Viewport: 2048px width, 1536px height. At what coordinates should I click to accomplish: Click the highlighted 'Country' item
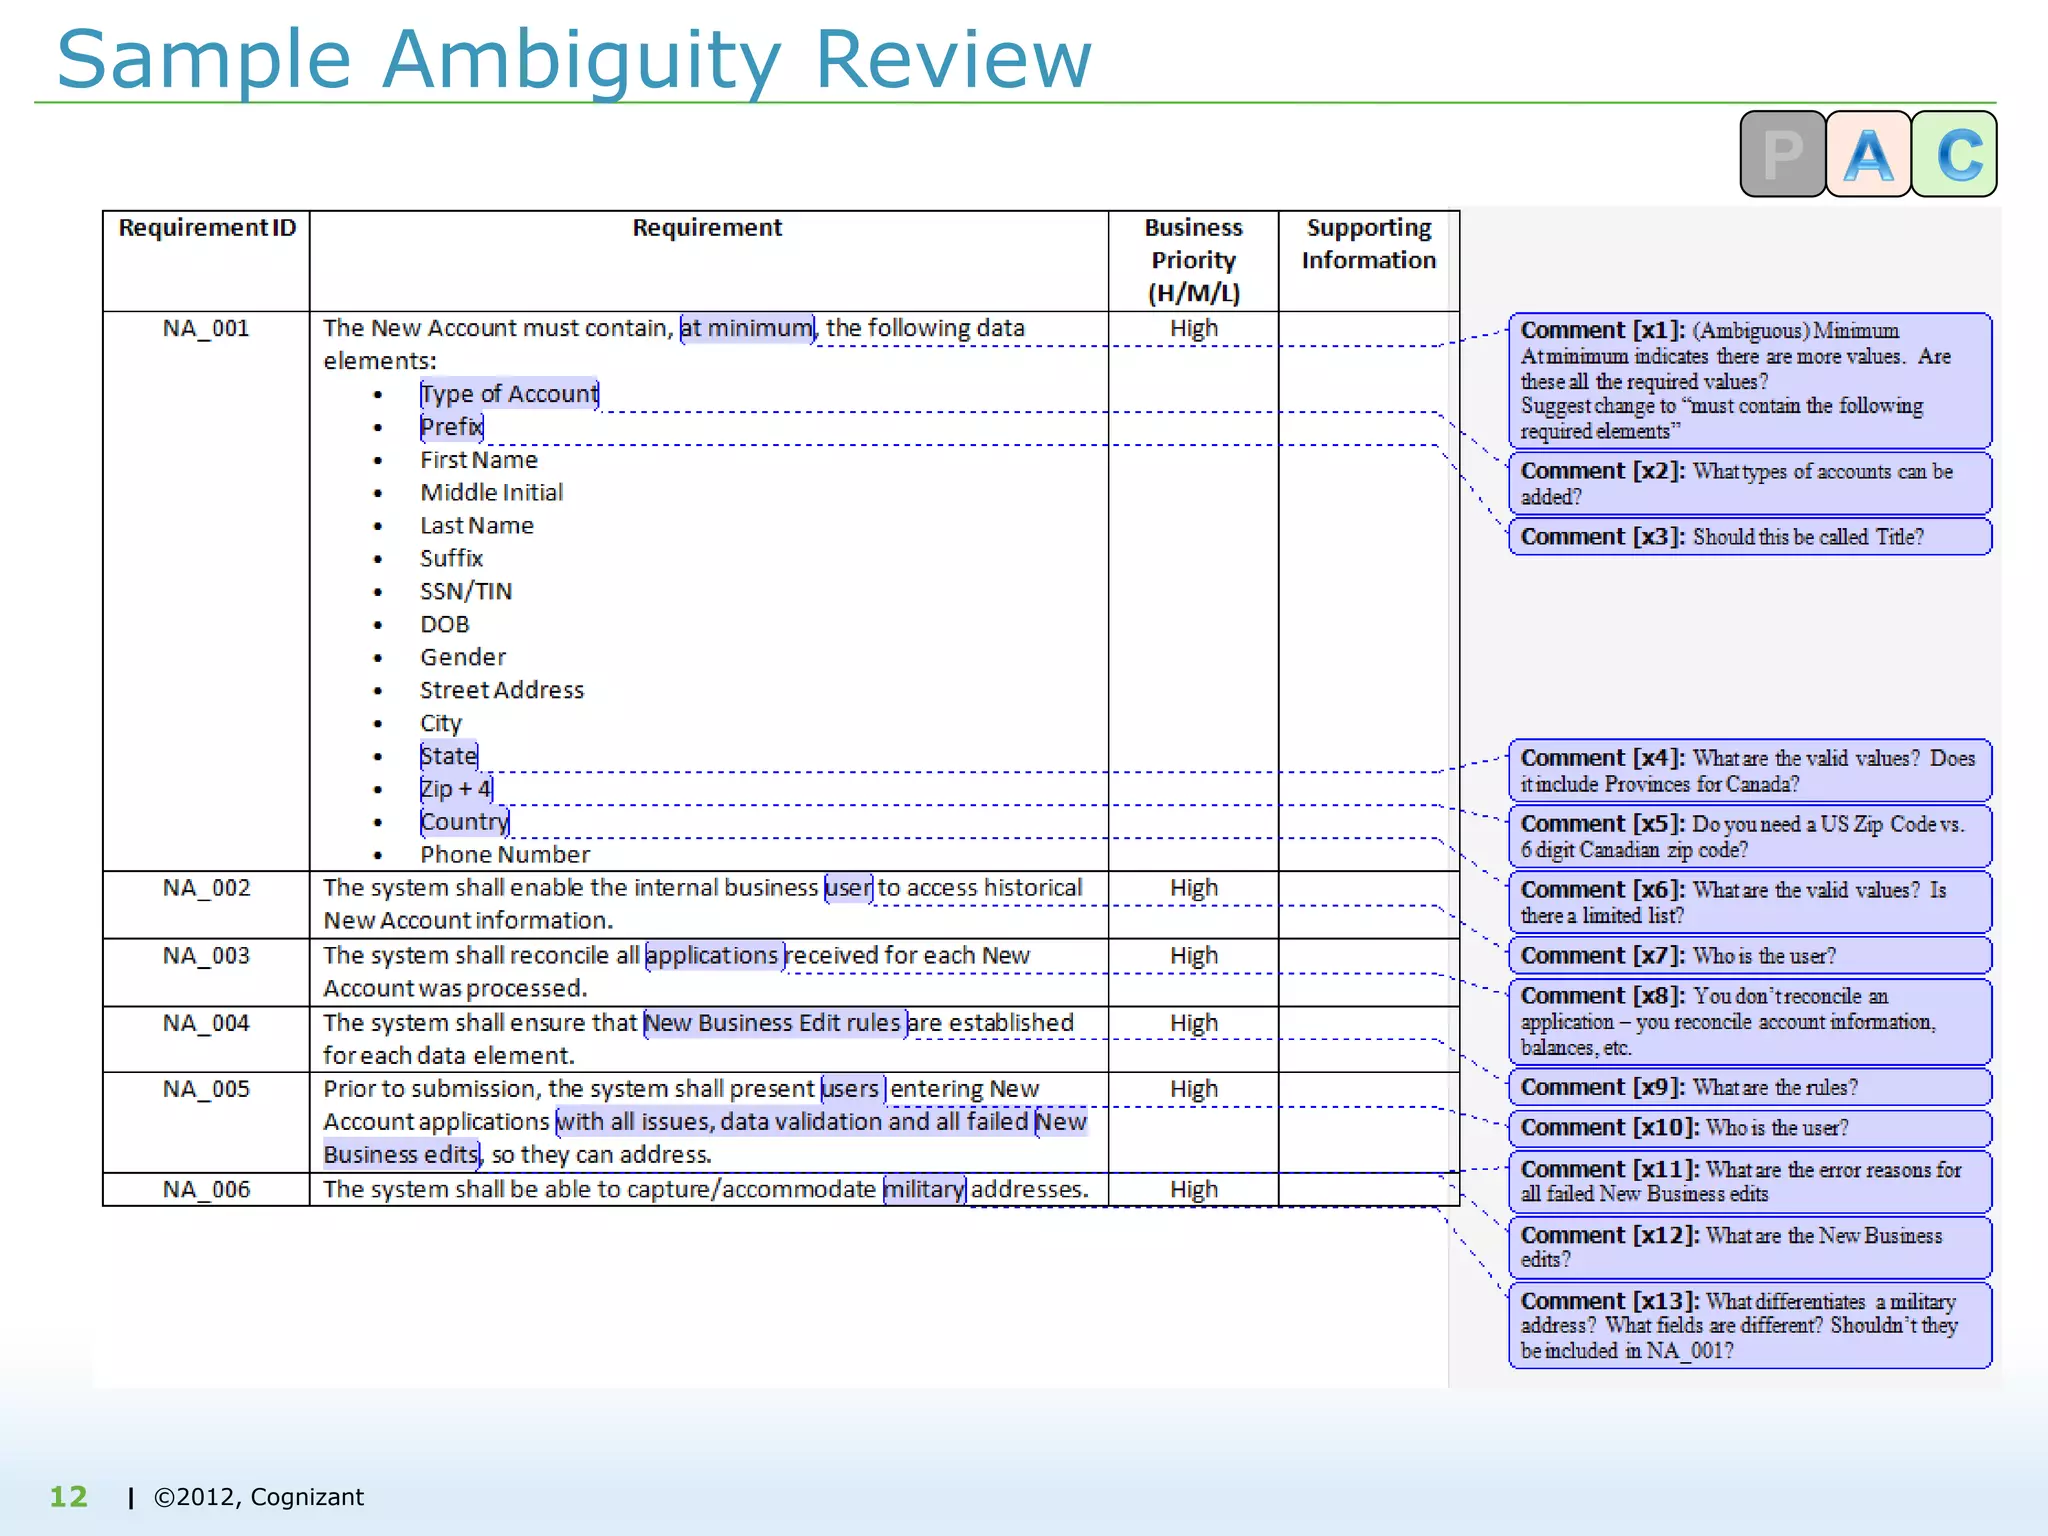[x=465, y=822]
